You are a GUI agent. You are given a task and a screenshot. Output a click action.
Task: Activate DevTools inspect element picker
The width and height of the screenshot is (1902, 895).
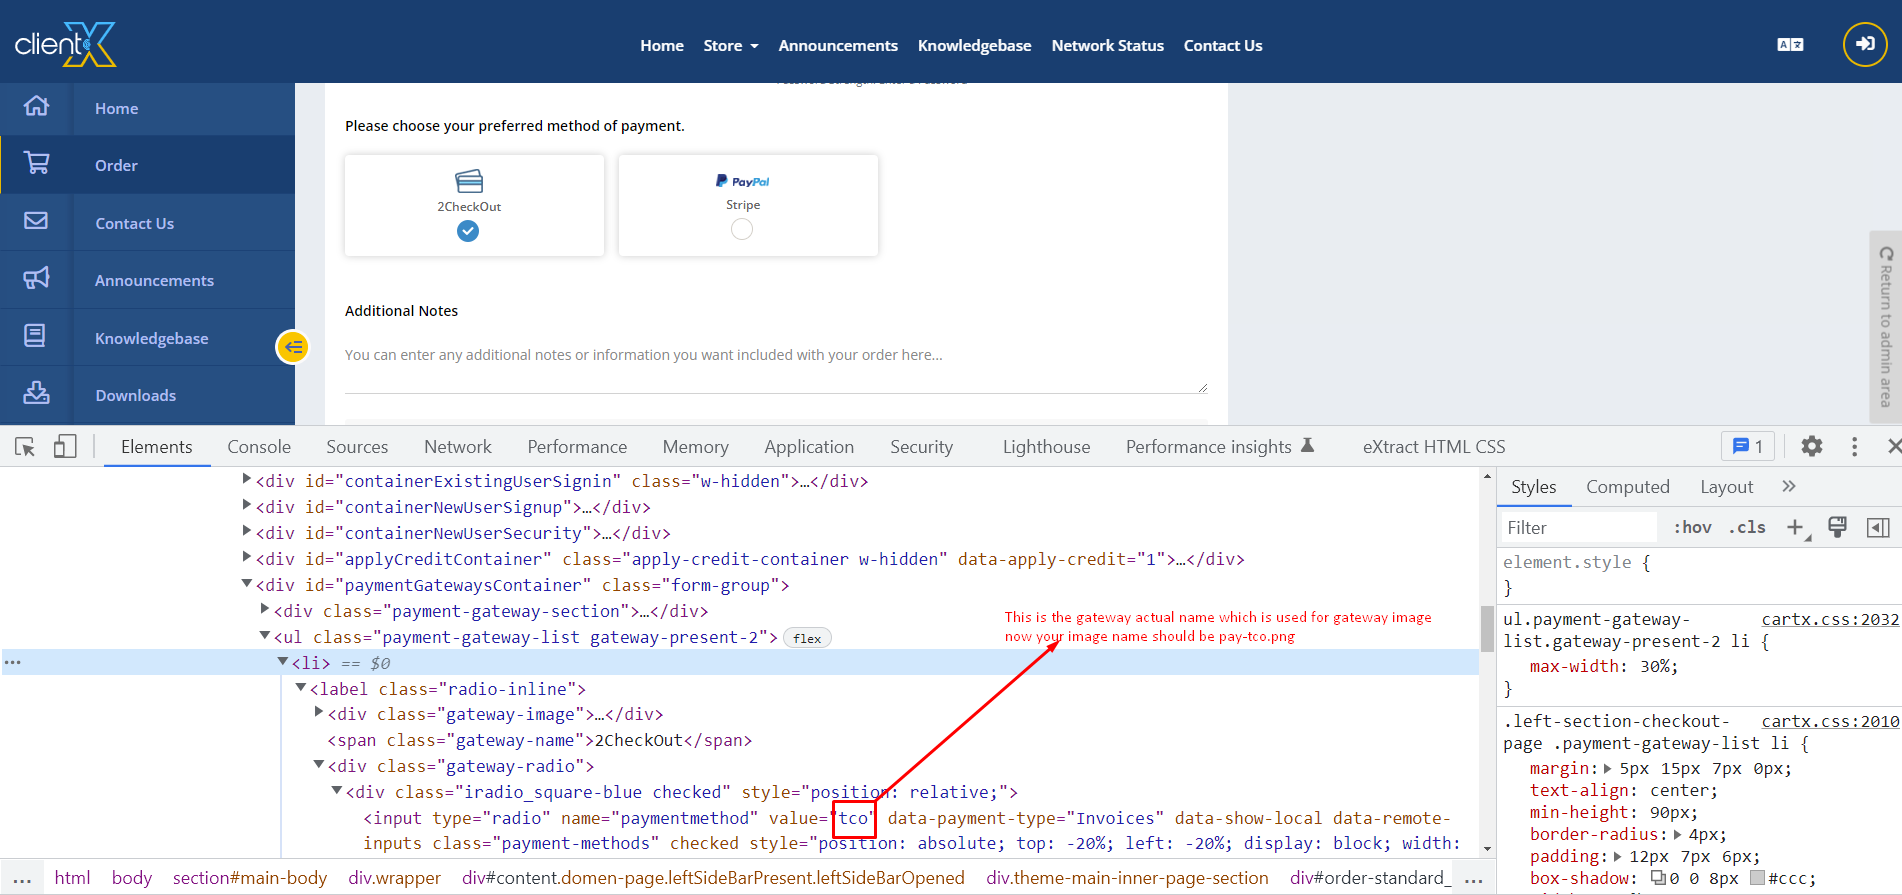(25, 447)
